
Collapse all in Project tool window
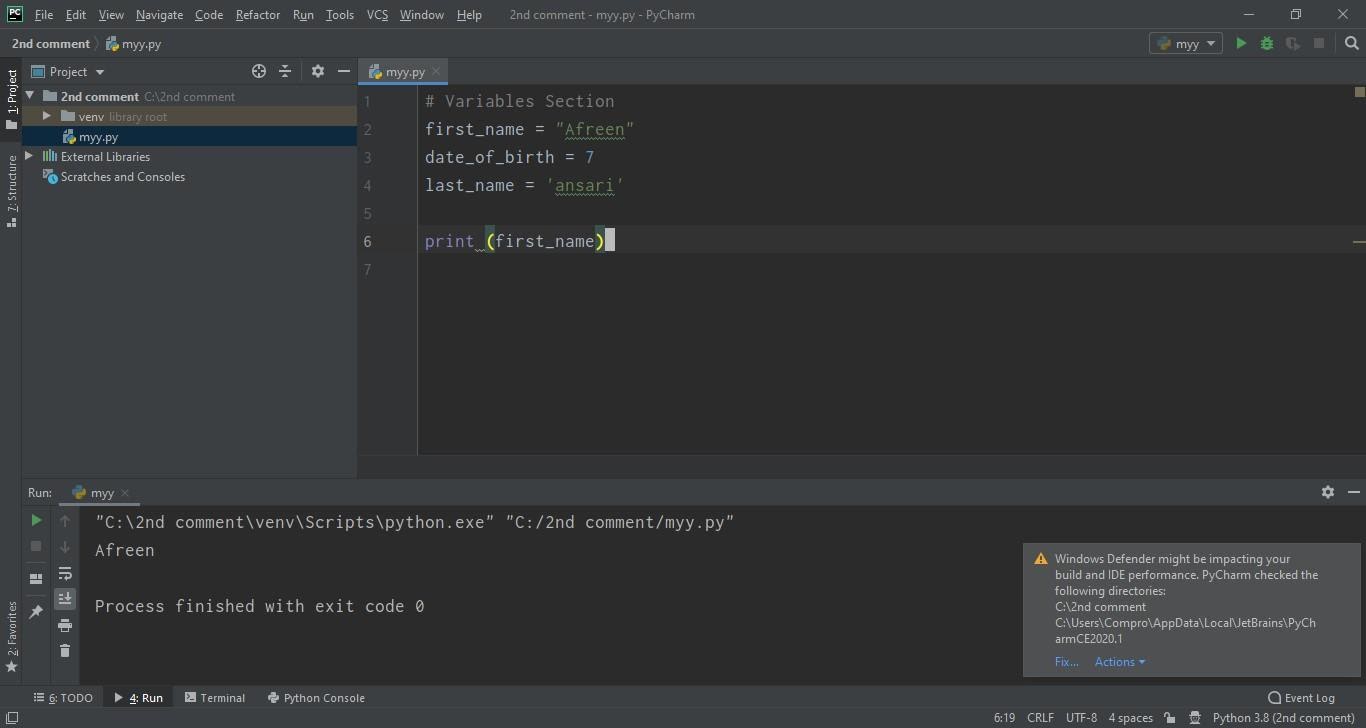coord(285,71)
